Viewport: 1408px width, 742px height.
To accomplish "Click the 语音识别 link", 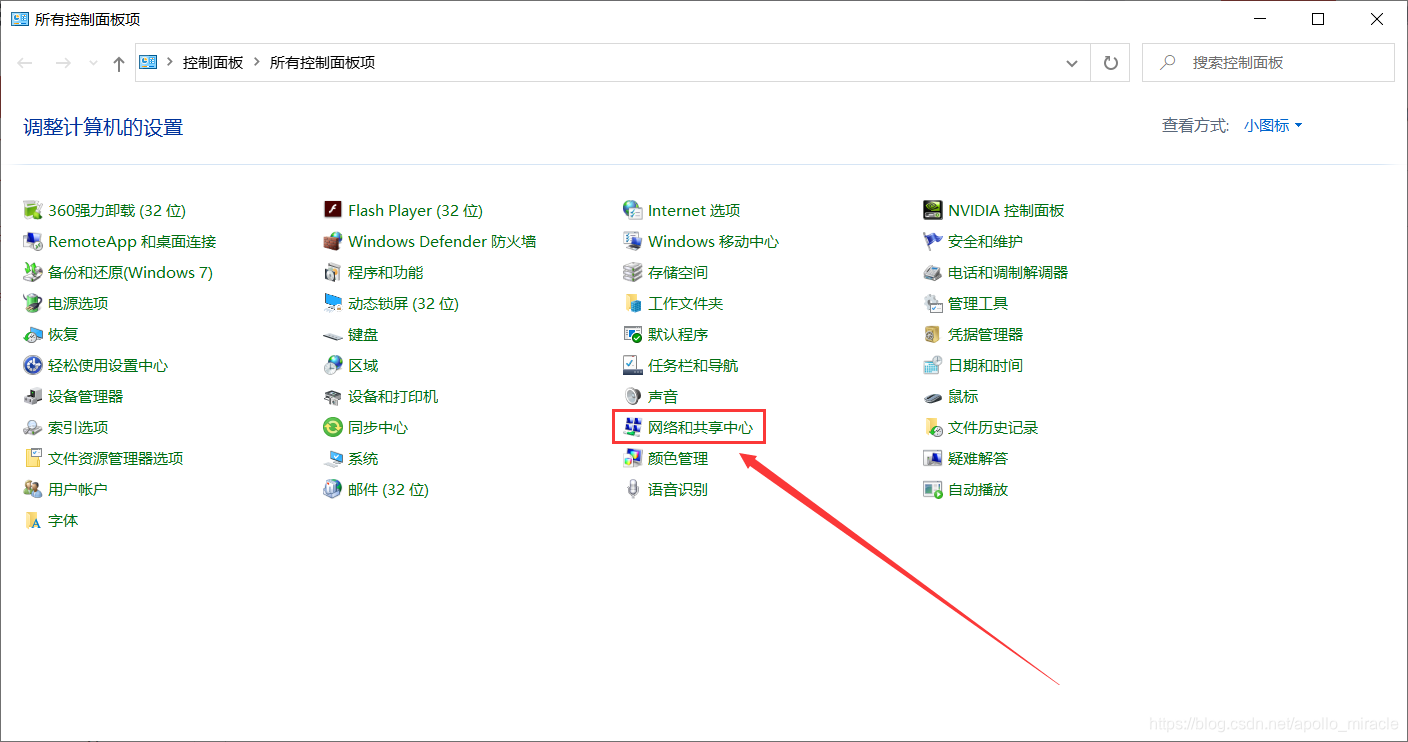I will click(x=678, y=489).
